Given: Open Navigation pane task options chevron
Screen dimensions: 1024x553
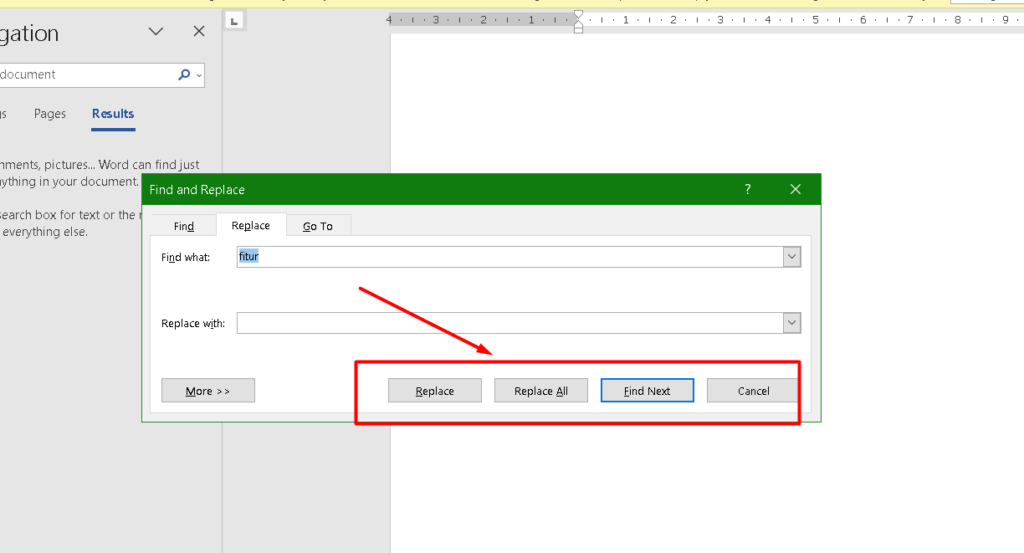Looking at the screenshot, I should [x=156, y=32].
